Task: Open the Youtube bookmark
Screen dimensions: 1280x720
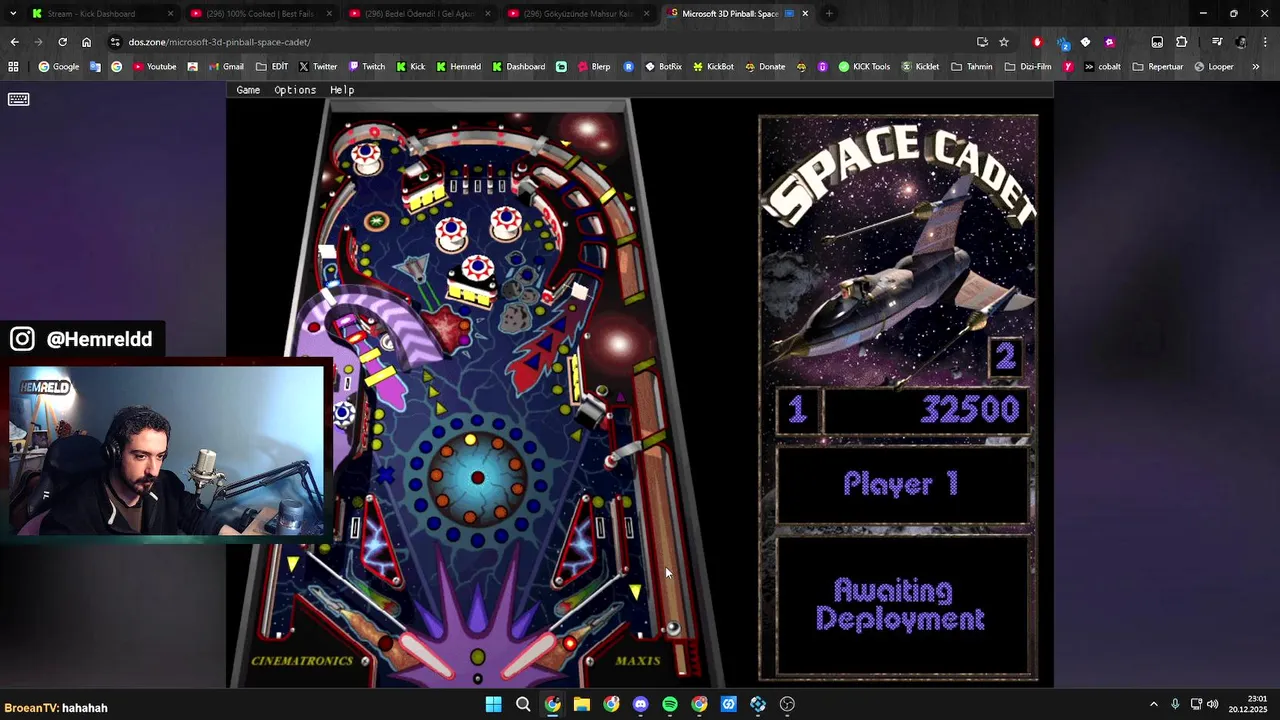Action: pyautogui.click(x=154, y=67)
